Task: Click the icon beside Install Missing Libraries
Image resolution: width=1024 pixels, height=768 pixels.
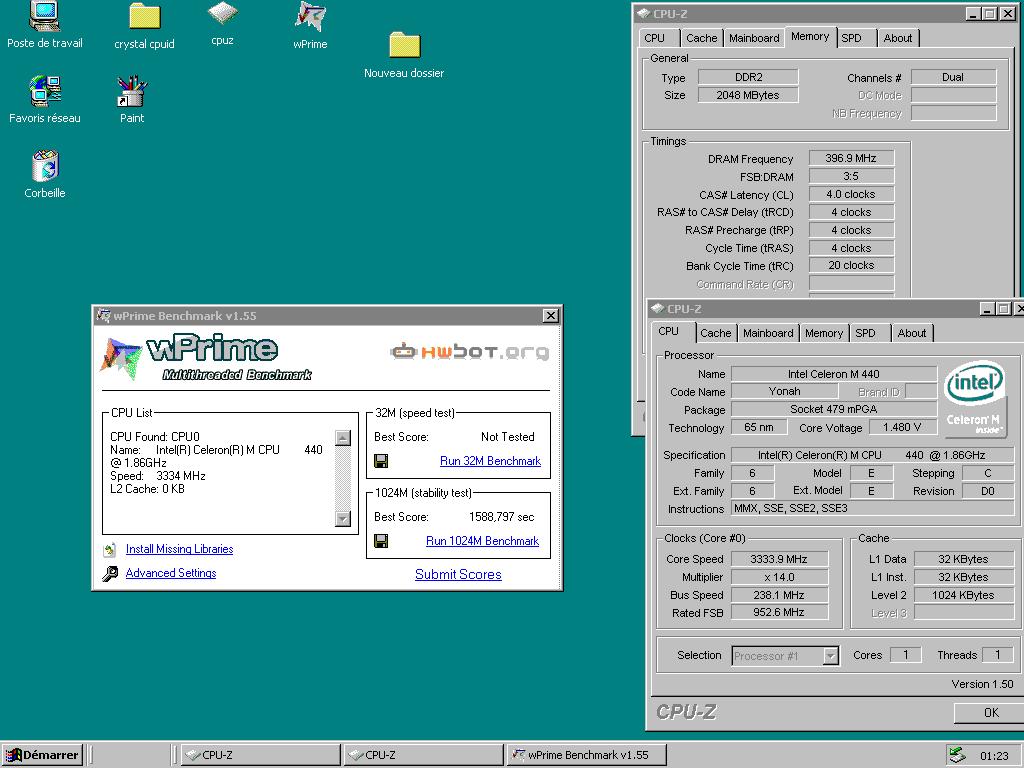Action: 110,549
